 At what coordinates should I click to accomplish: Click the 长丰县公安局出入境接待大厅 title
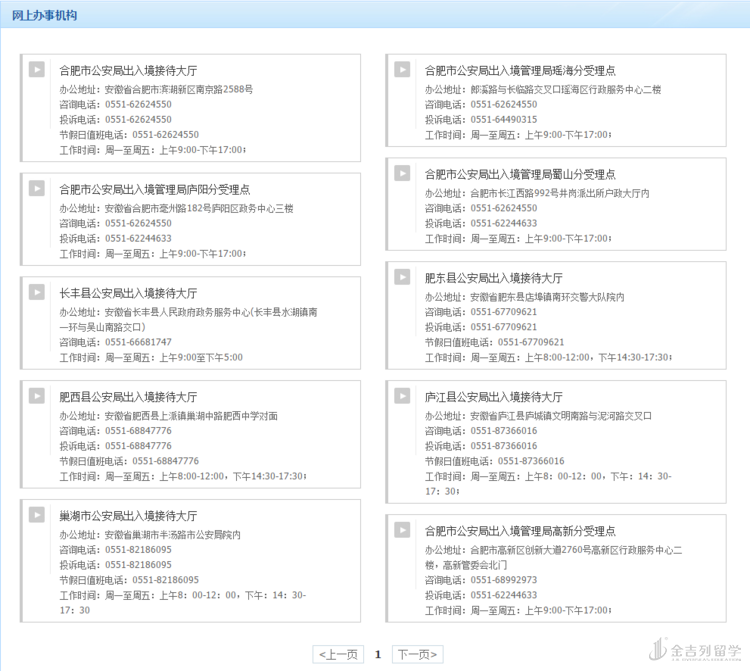[128, 293]
